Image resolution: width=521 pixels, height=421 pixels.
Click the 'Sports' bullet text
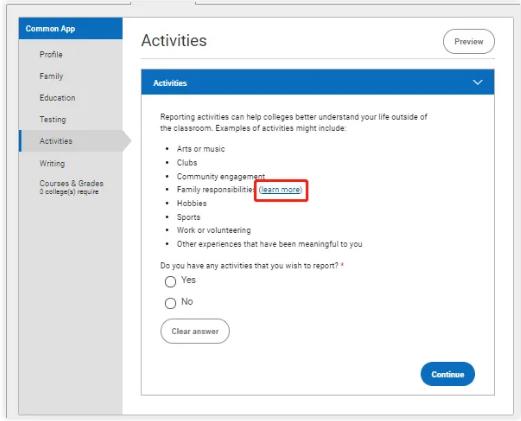188,217
